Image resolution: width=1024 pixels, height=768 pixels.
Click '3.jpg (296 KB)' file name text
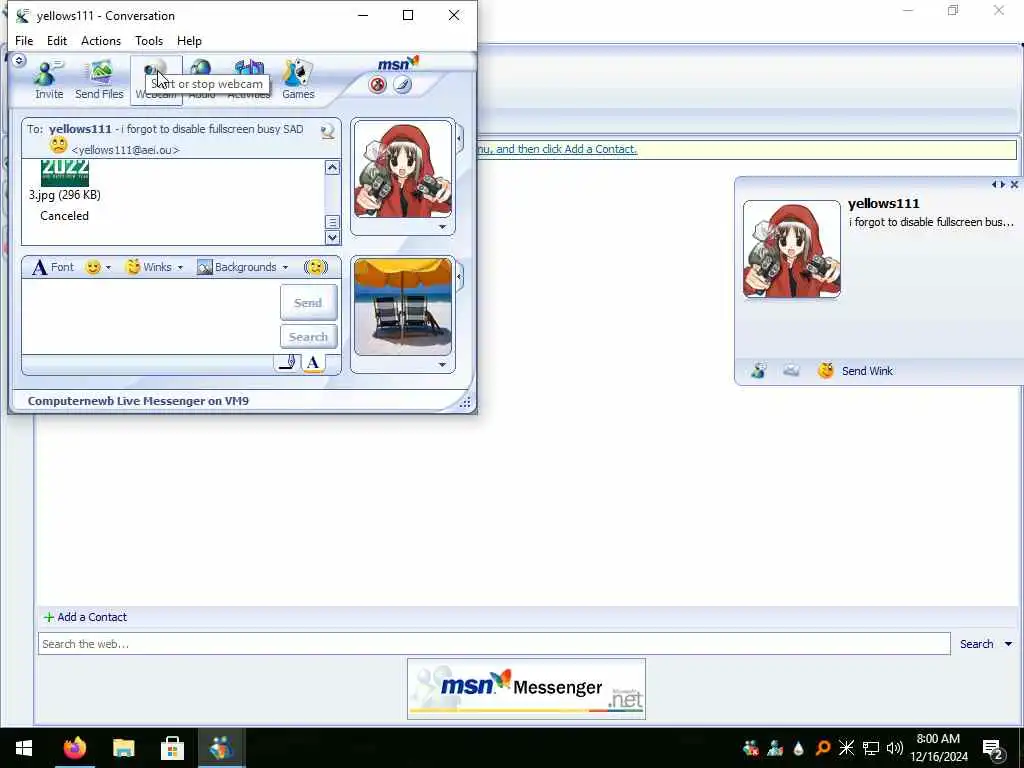(x=65, y=195)
